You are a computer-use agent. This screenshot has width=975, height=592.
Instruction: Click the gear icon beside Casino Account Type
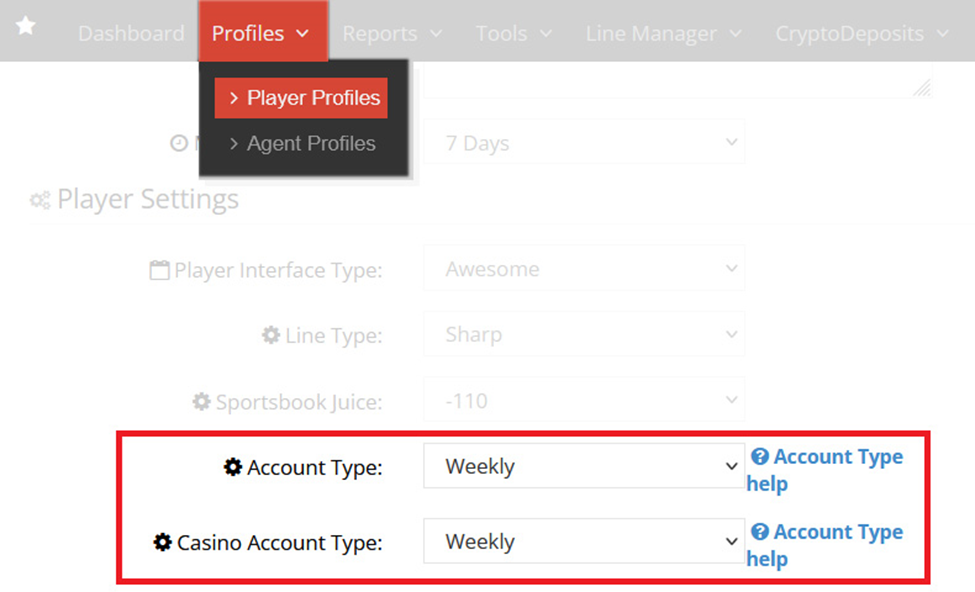162,542
